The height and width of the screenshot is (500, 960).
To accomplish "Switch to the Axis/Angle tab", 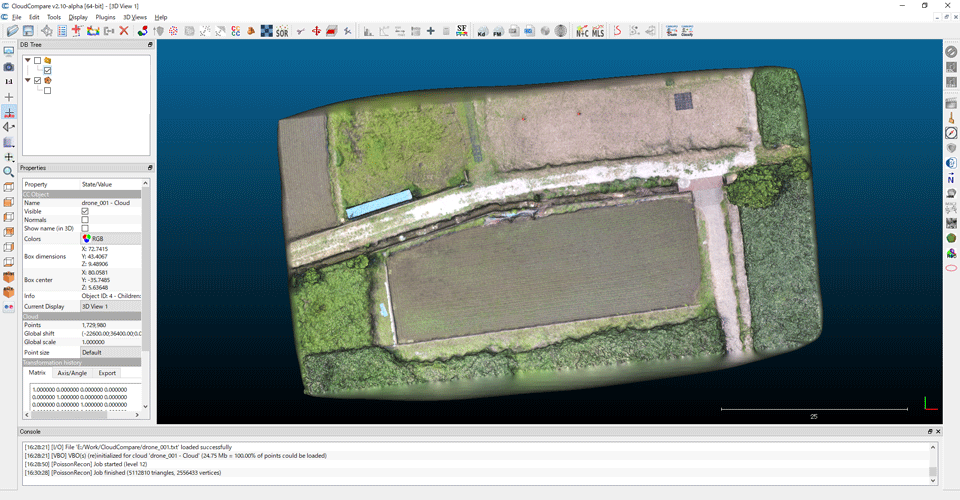I will (72, 373).
